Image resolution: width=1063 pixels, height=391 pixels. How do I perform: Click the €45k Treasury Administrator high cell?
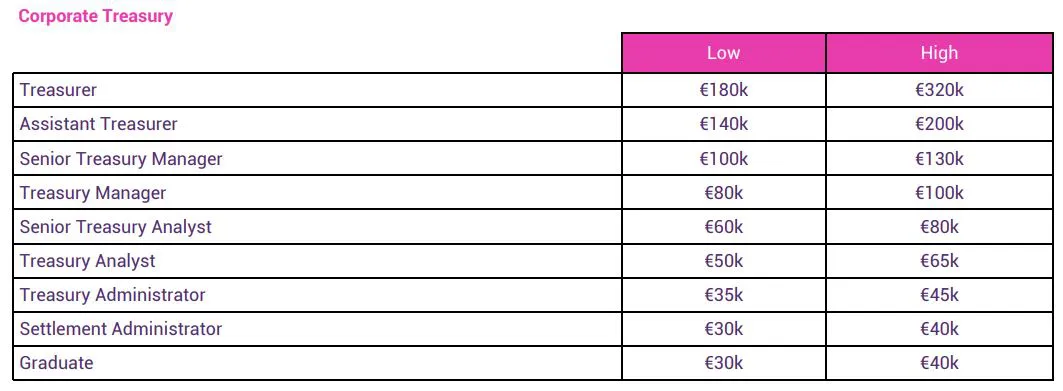click(x=939, y=295)
